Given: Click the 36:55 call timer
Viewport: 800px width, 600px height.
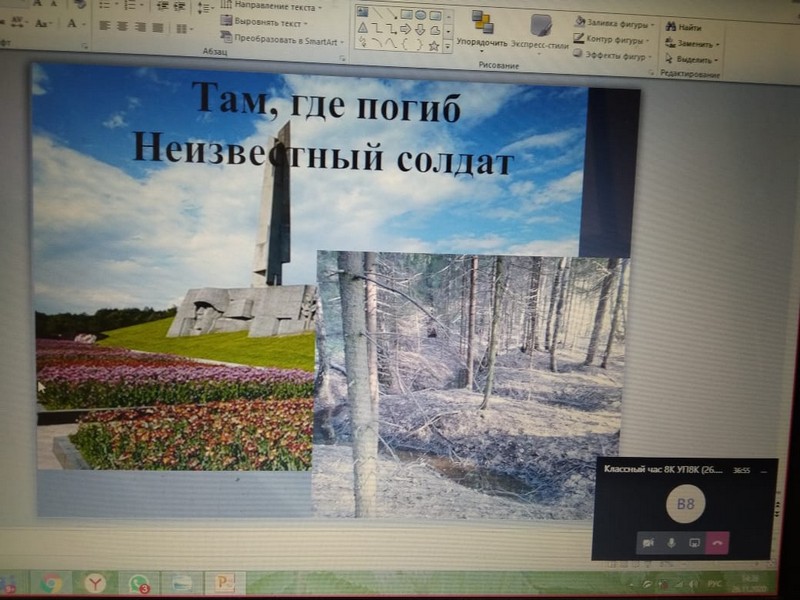Looking at the screenshot, I should pos(741,470).
